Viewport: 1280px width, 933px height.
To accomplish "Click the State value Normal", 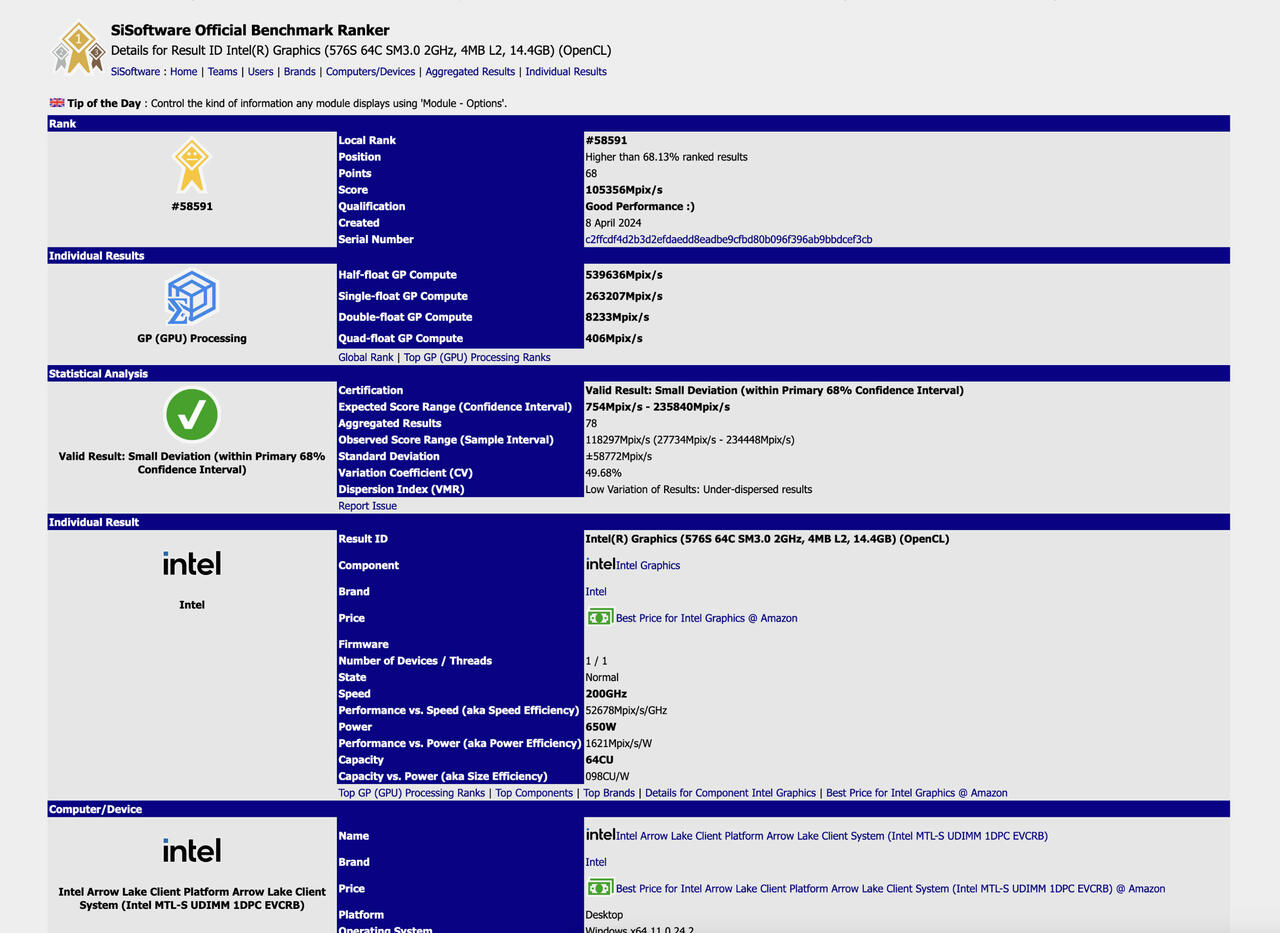I will point(602,677).
